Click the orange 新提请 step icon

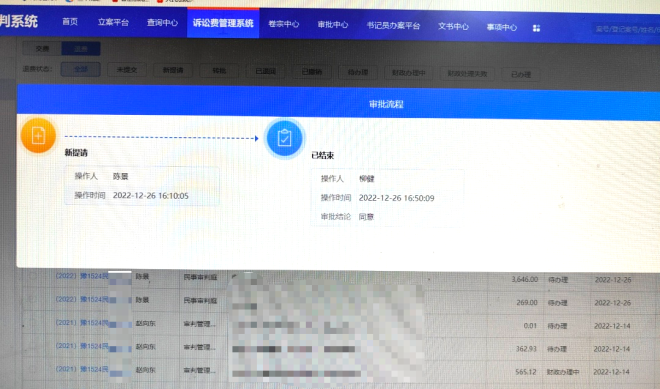[x=38, y=136]
